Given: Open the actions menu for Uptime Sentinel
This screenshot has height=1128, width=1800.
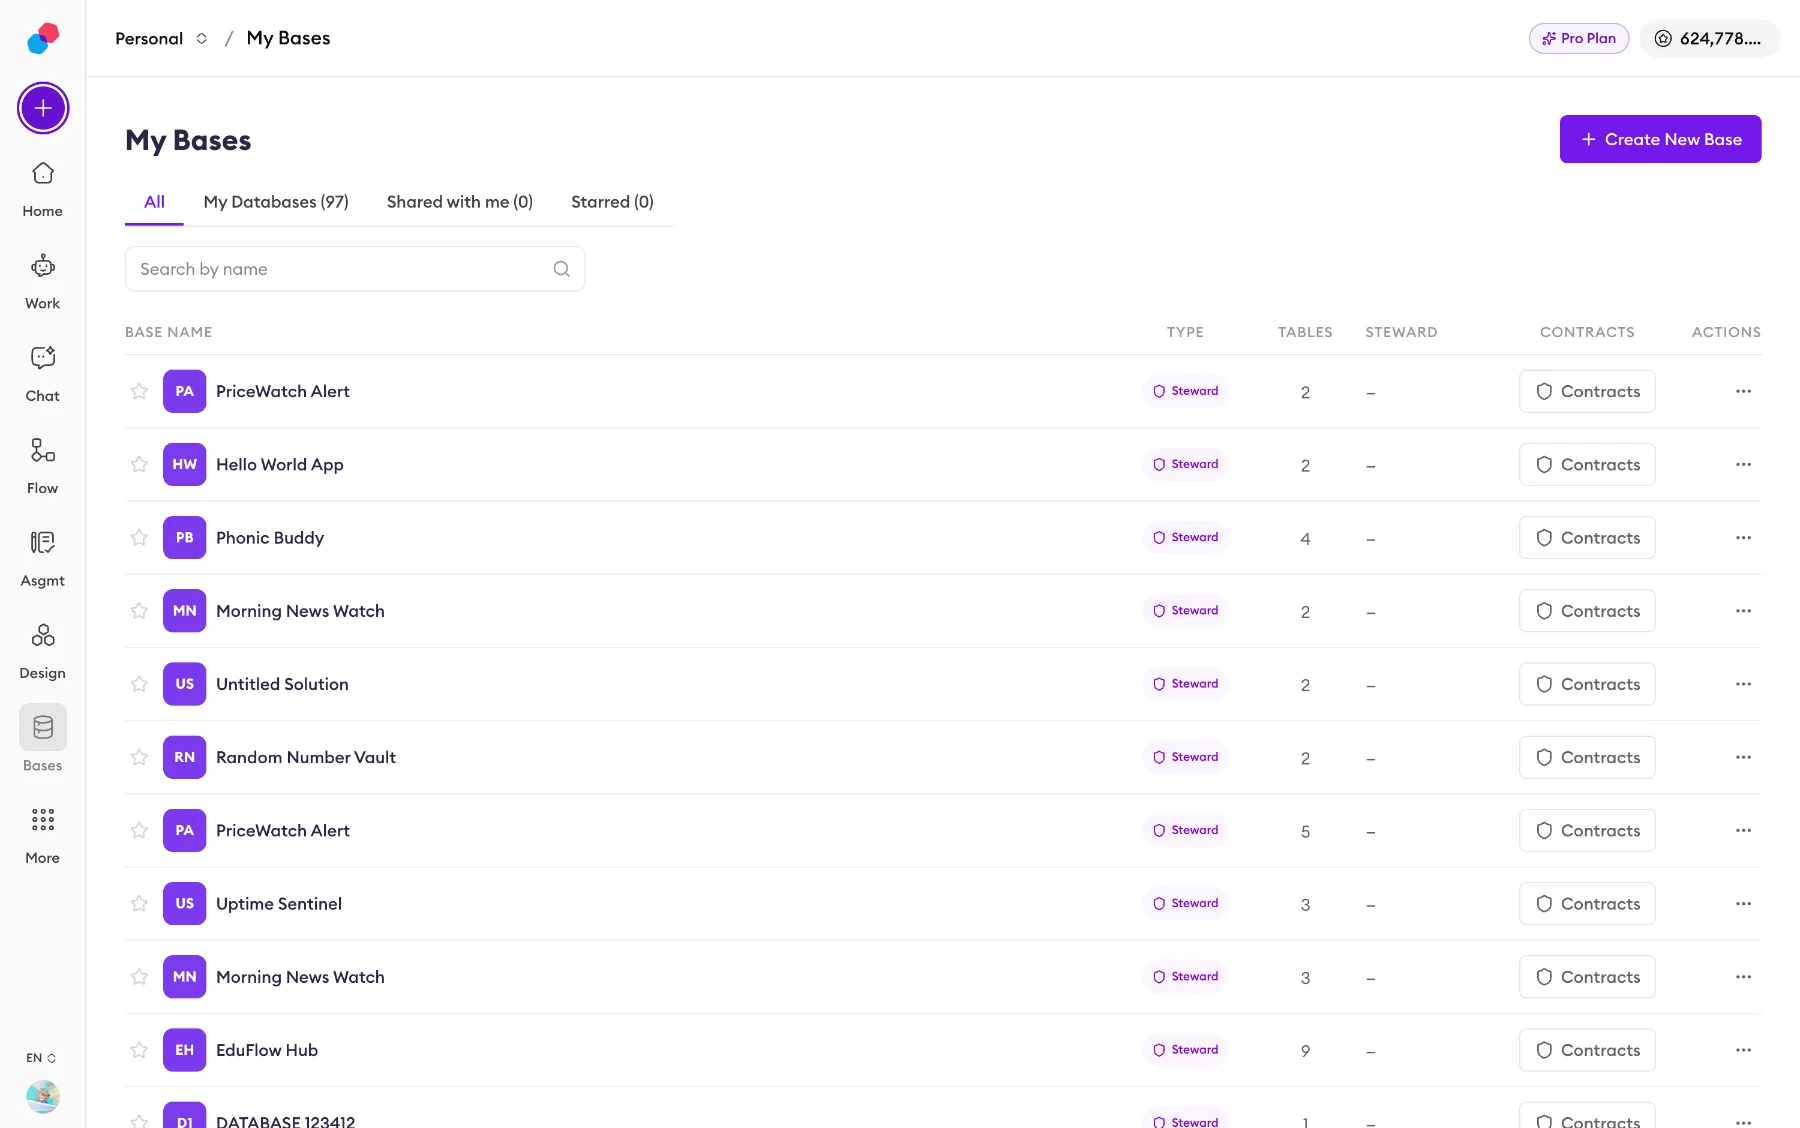Looking at the screenshot, I should [x=1743, y=903].
